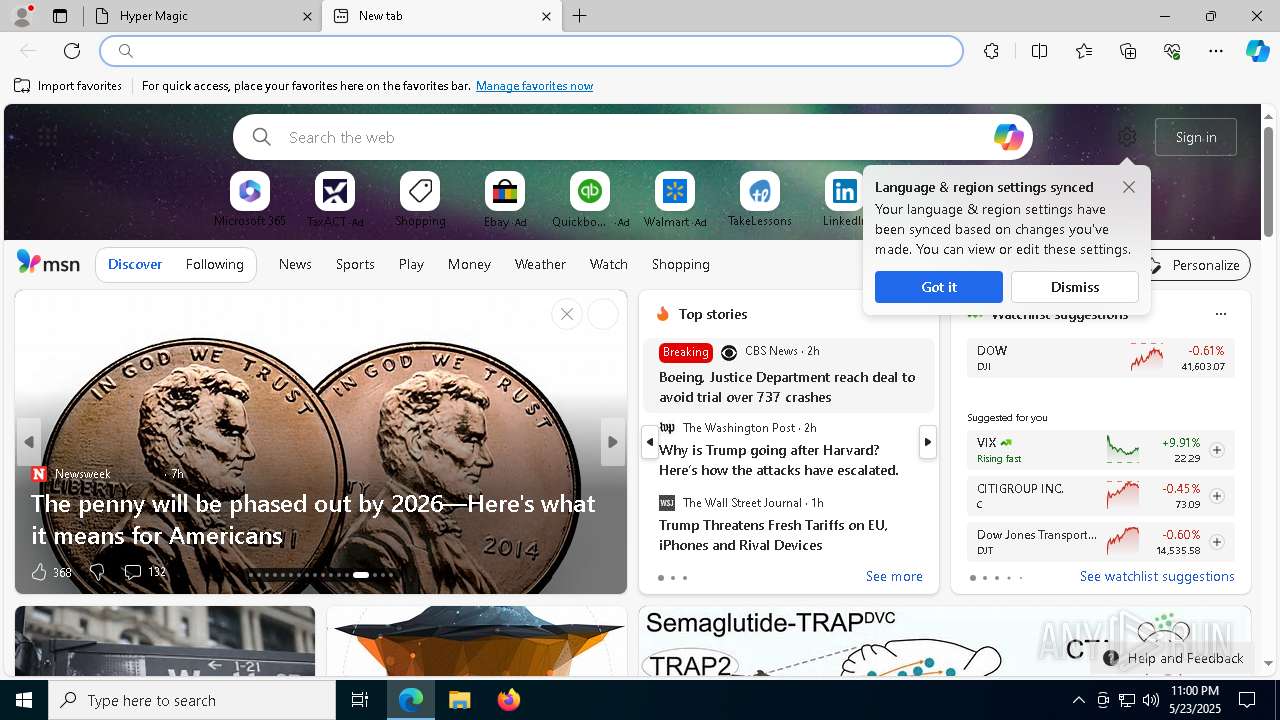Viewport: 1280px width, 720px height.
Task: Open the msn logo
Action: coord(48,263)
